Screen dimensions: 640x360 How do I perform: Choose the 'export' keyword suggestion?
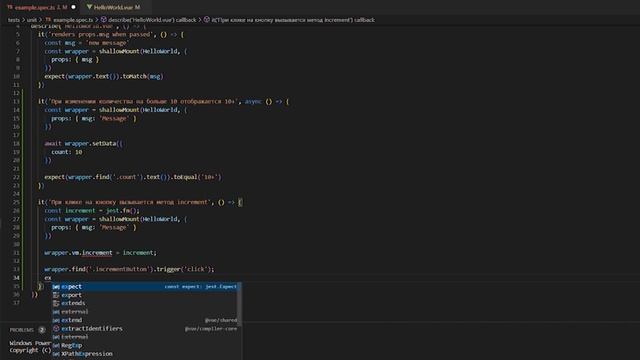coord(146,295)
